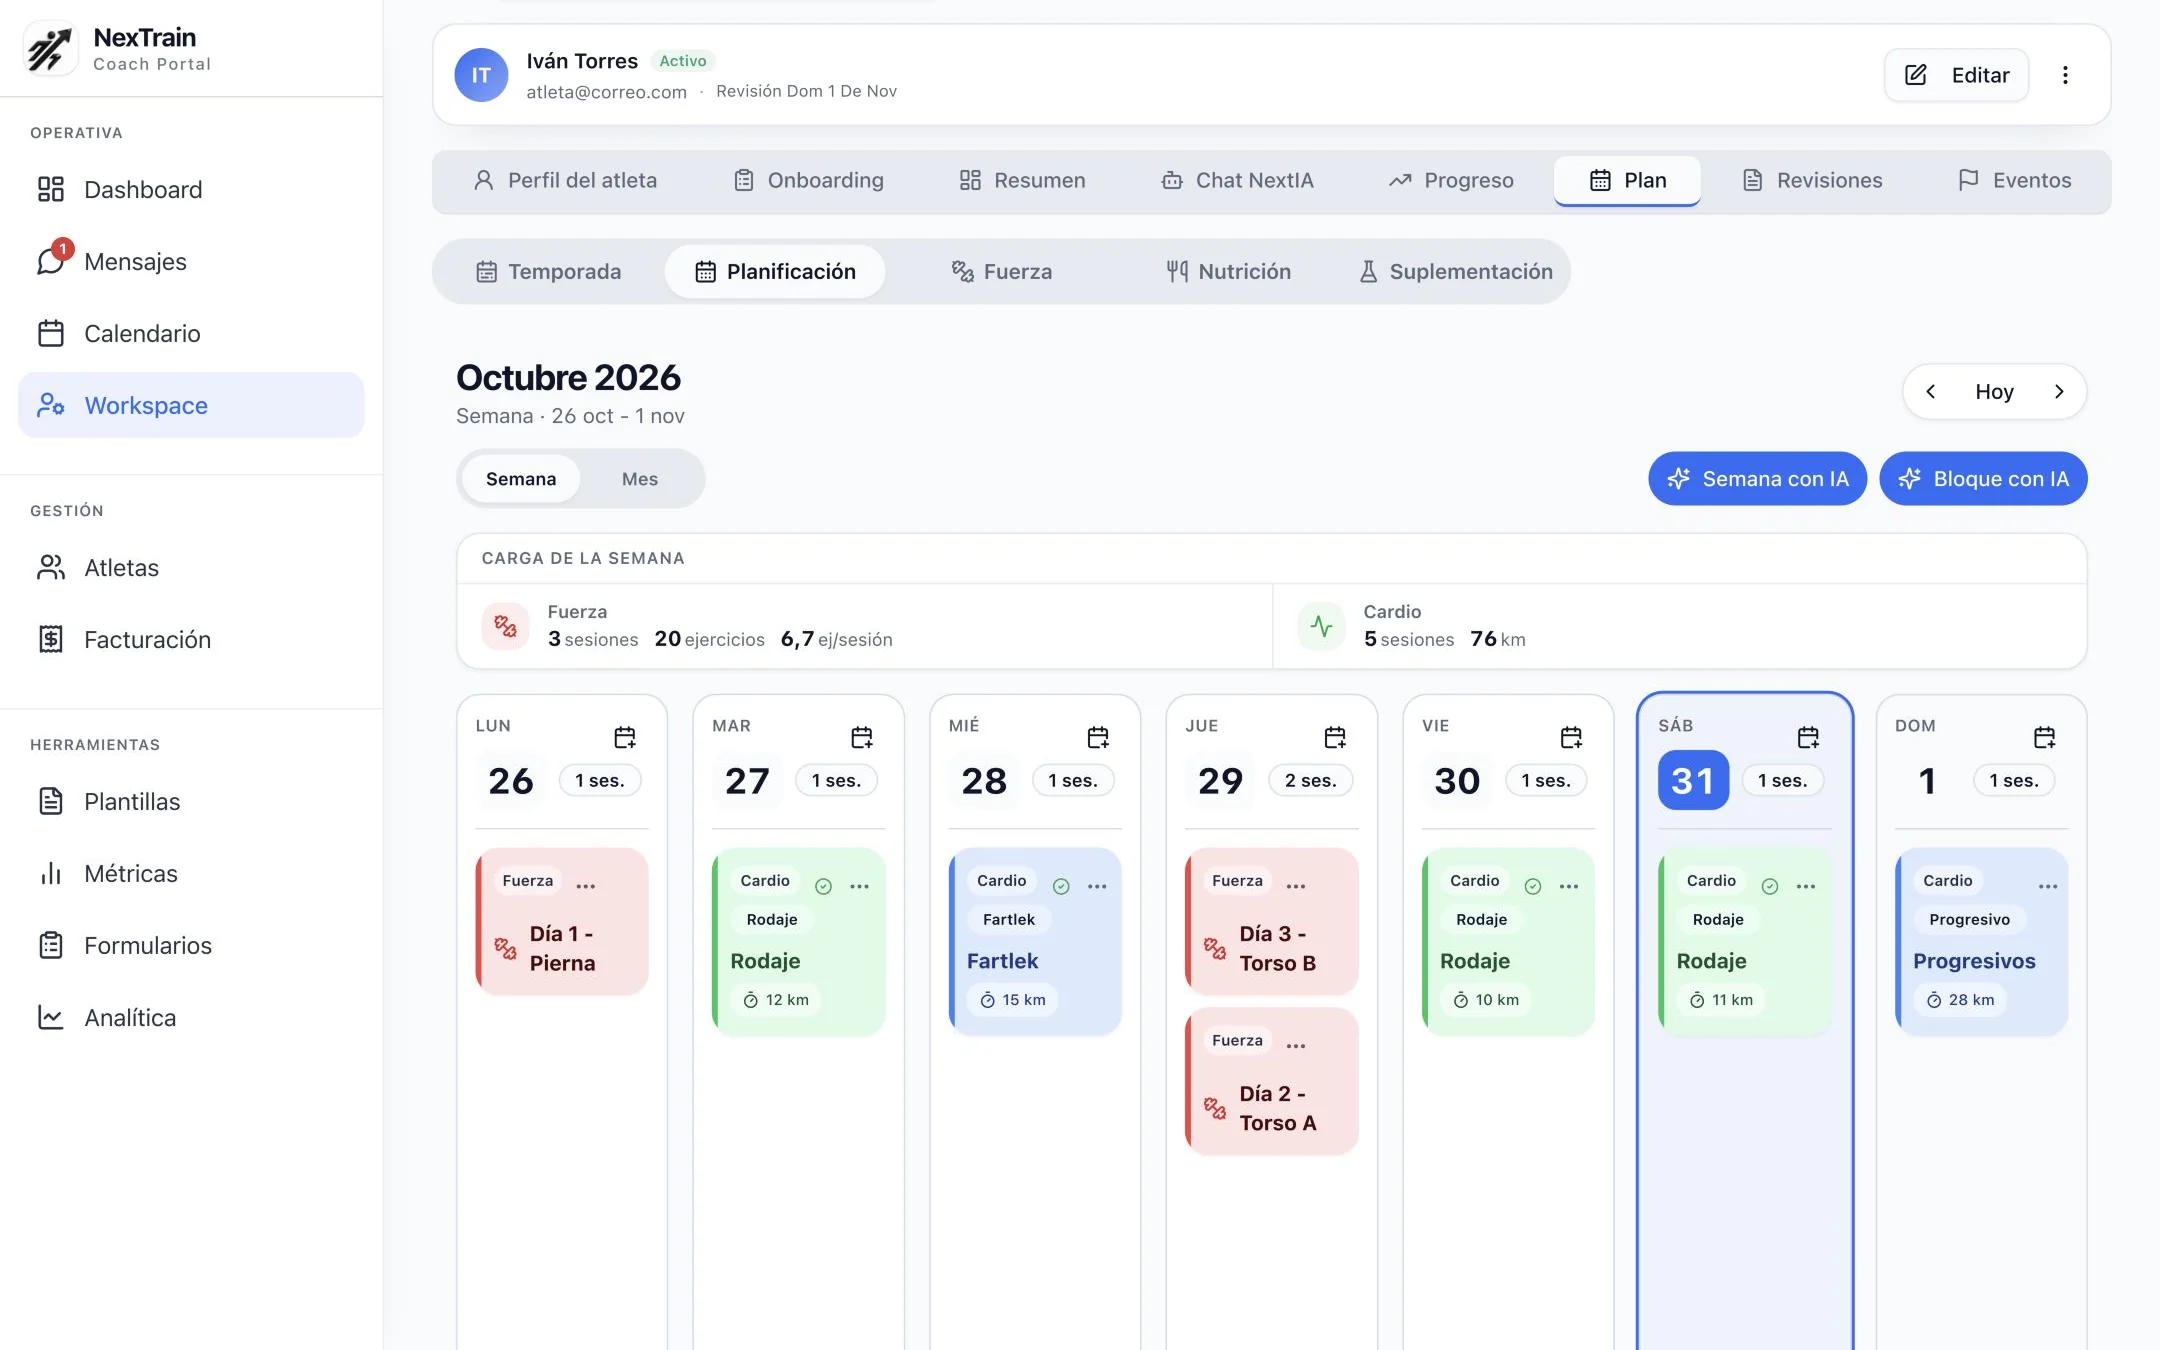Open the vertical three-dot menu beside Editar

[2065, 75]
